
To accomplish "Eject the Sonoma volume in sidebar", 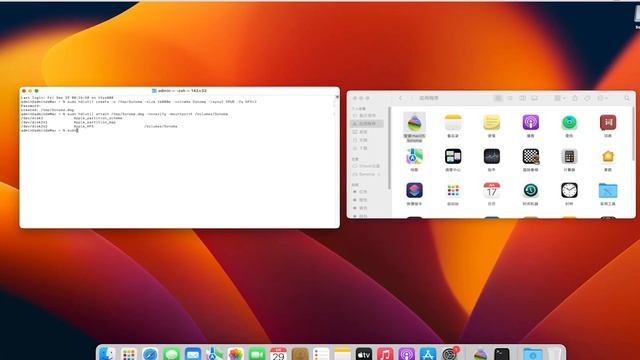I will click(380, 174).
